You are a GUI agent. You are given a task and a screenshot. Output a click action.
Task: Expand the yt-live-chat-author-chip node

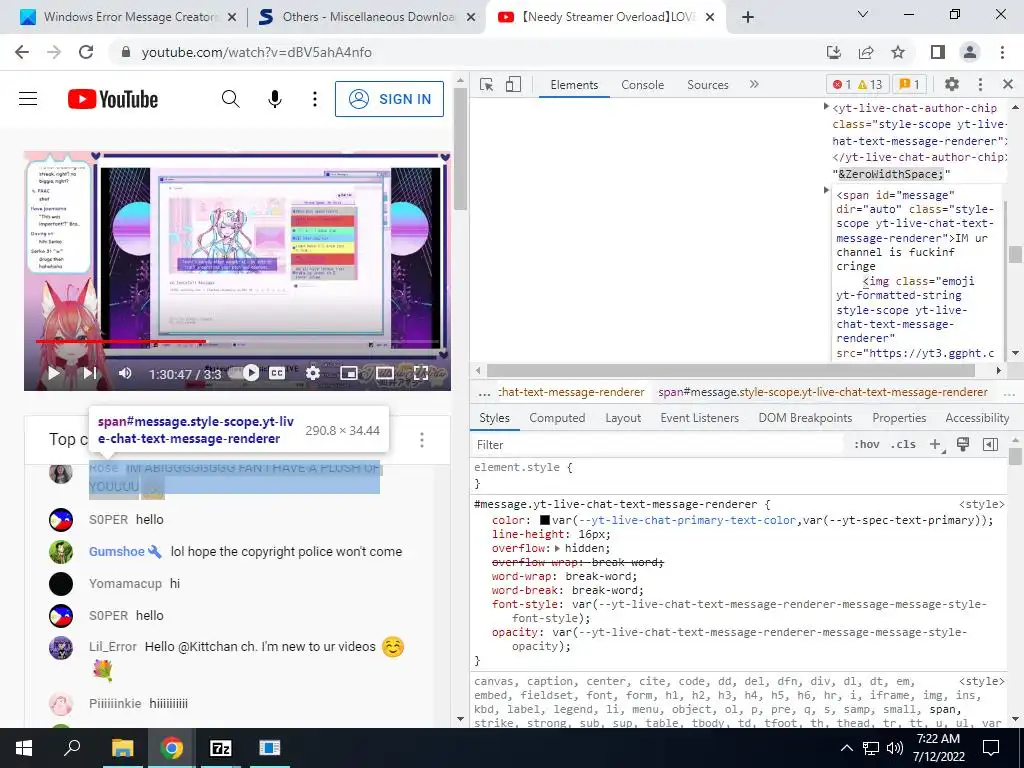point(826,106)
